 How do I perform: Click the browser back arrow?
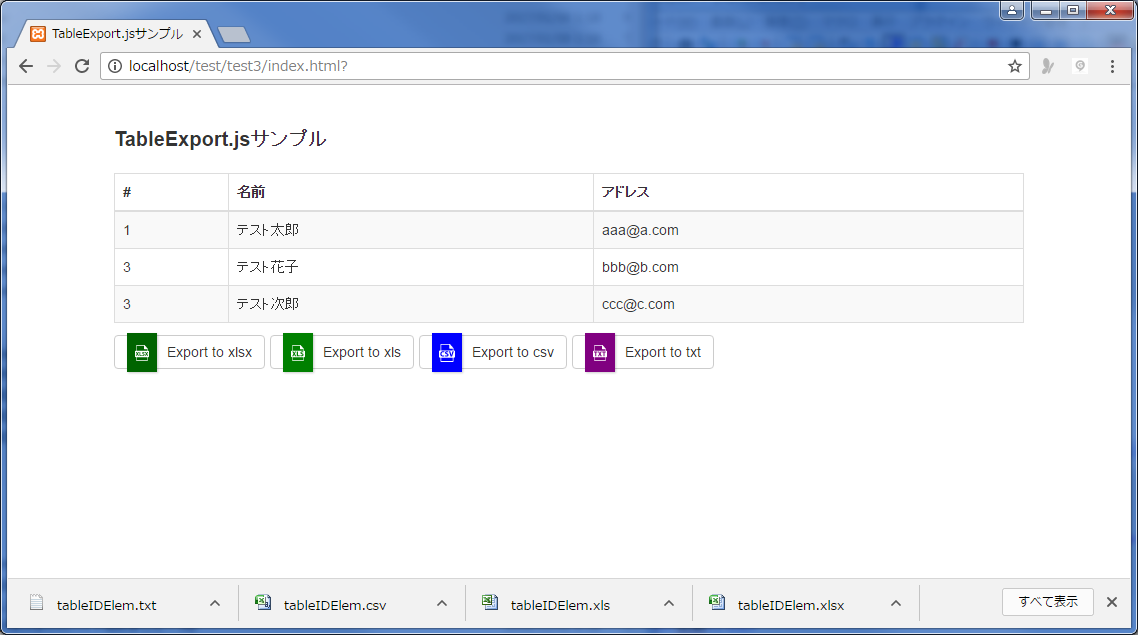(x=26, y=66)
